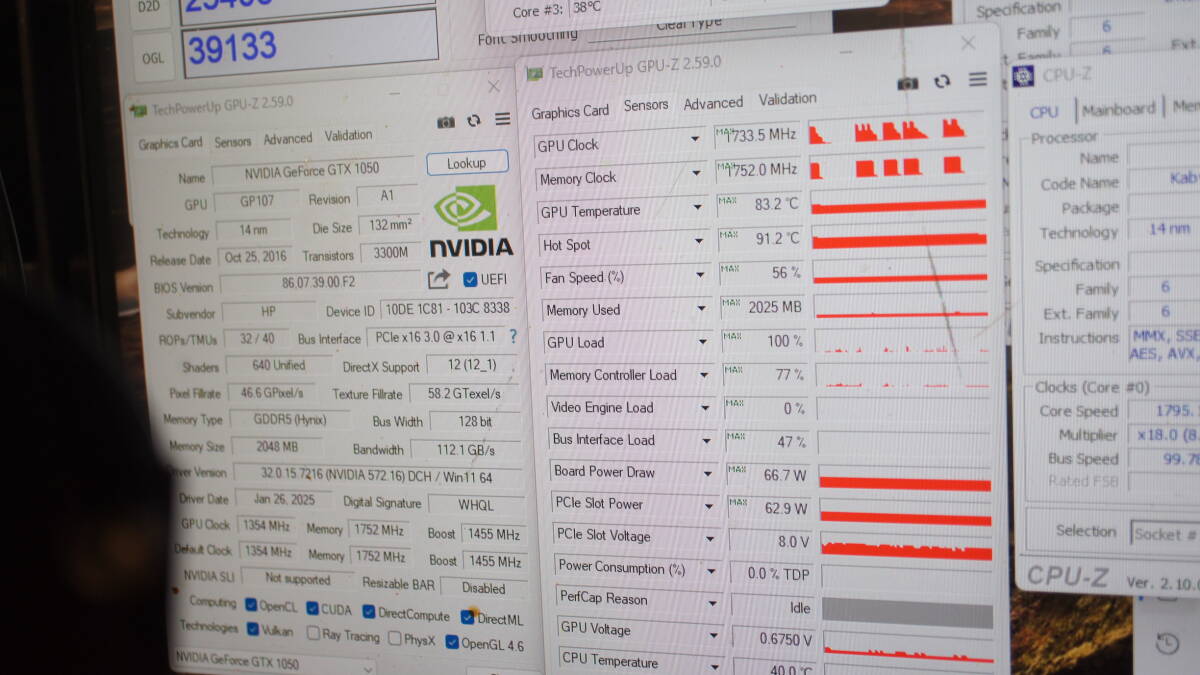Open Validation tab in GPU-Z Sensors window
The image size is (1200, 675).
pyautogui.click(x=788, y=99)
